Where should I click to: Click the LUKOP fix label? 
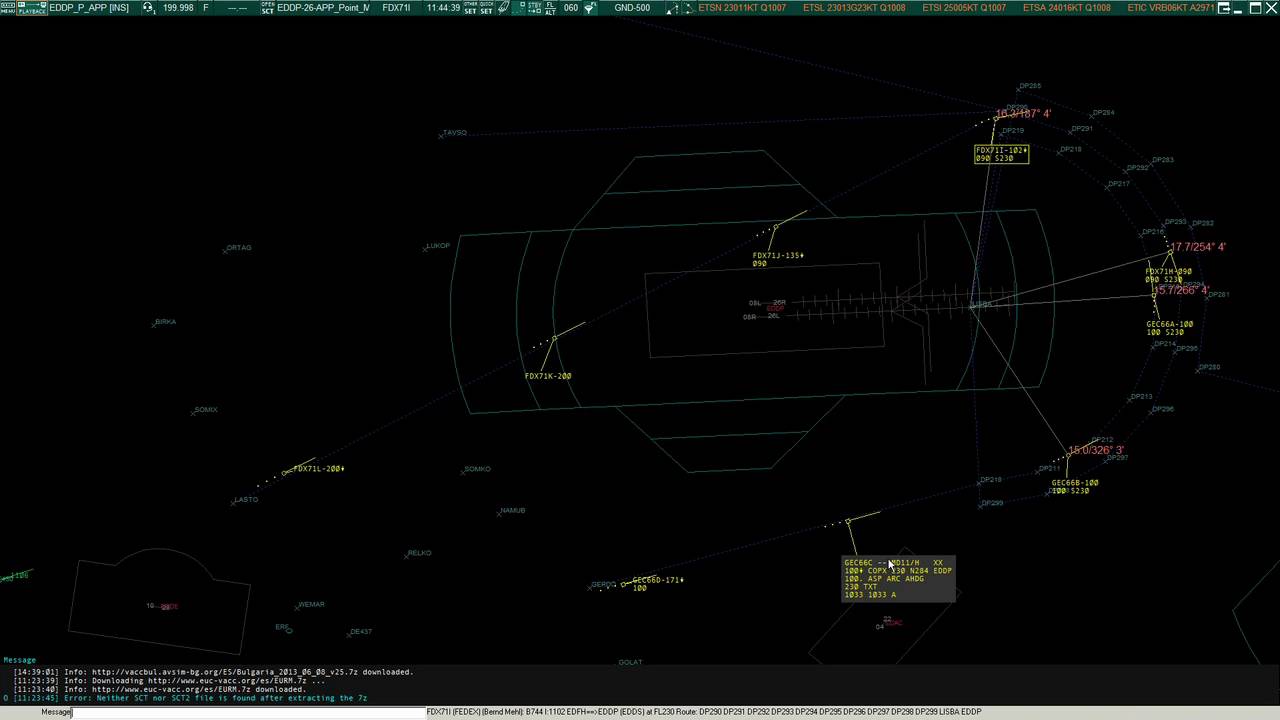click(x=439, y=245)
